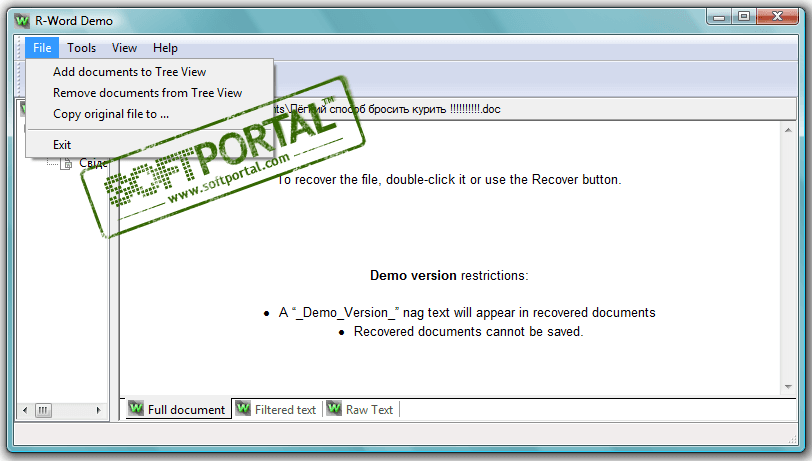Click the document pane scroll up arrow
The width and height of the screenshot is (812, 461).
[788, 130]
